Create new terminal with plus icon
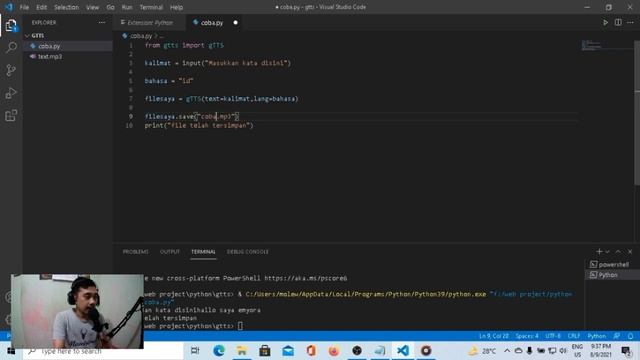Screen dimensions: 640x360 [x=599, y=251]
